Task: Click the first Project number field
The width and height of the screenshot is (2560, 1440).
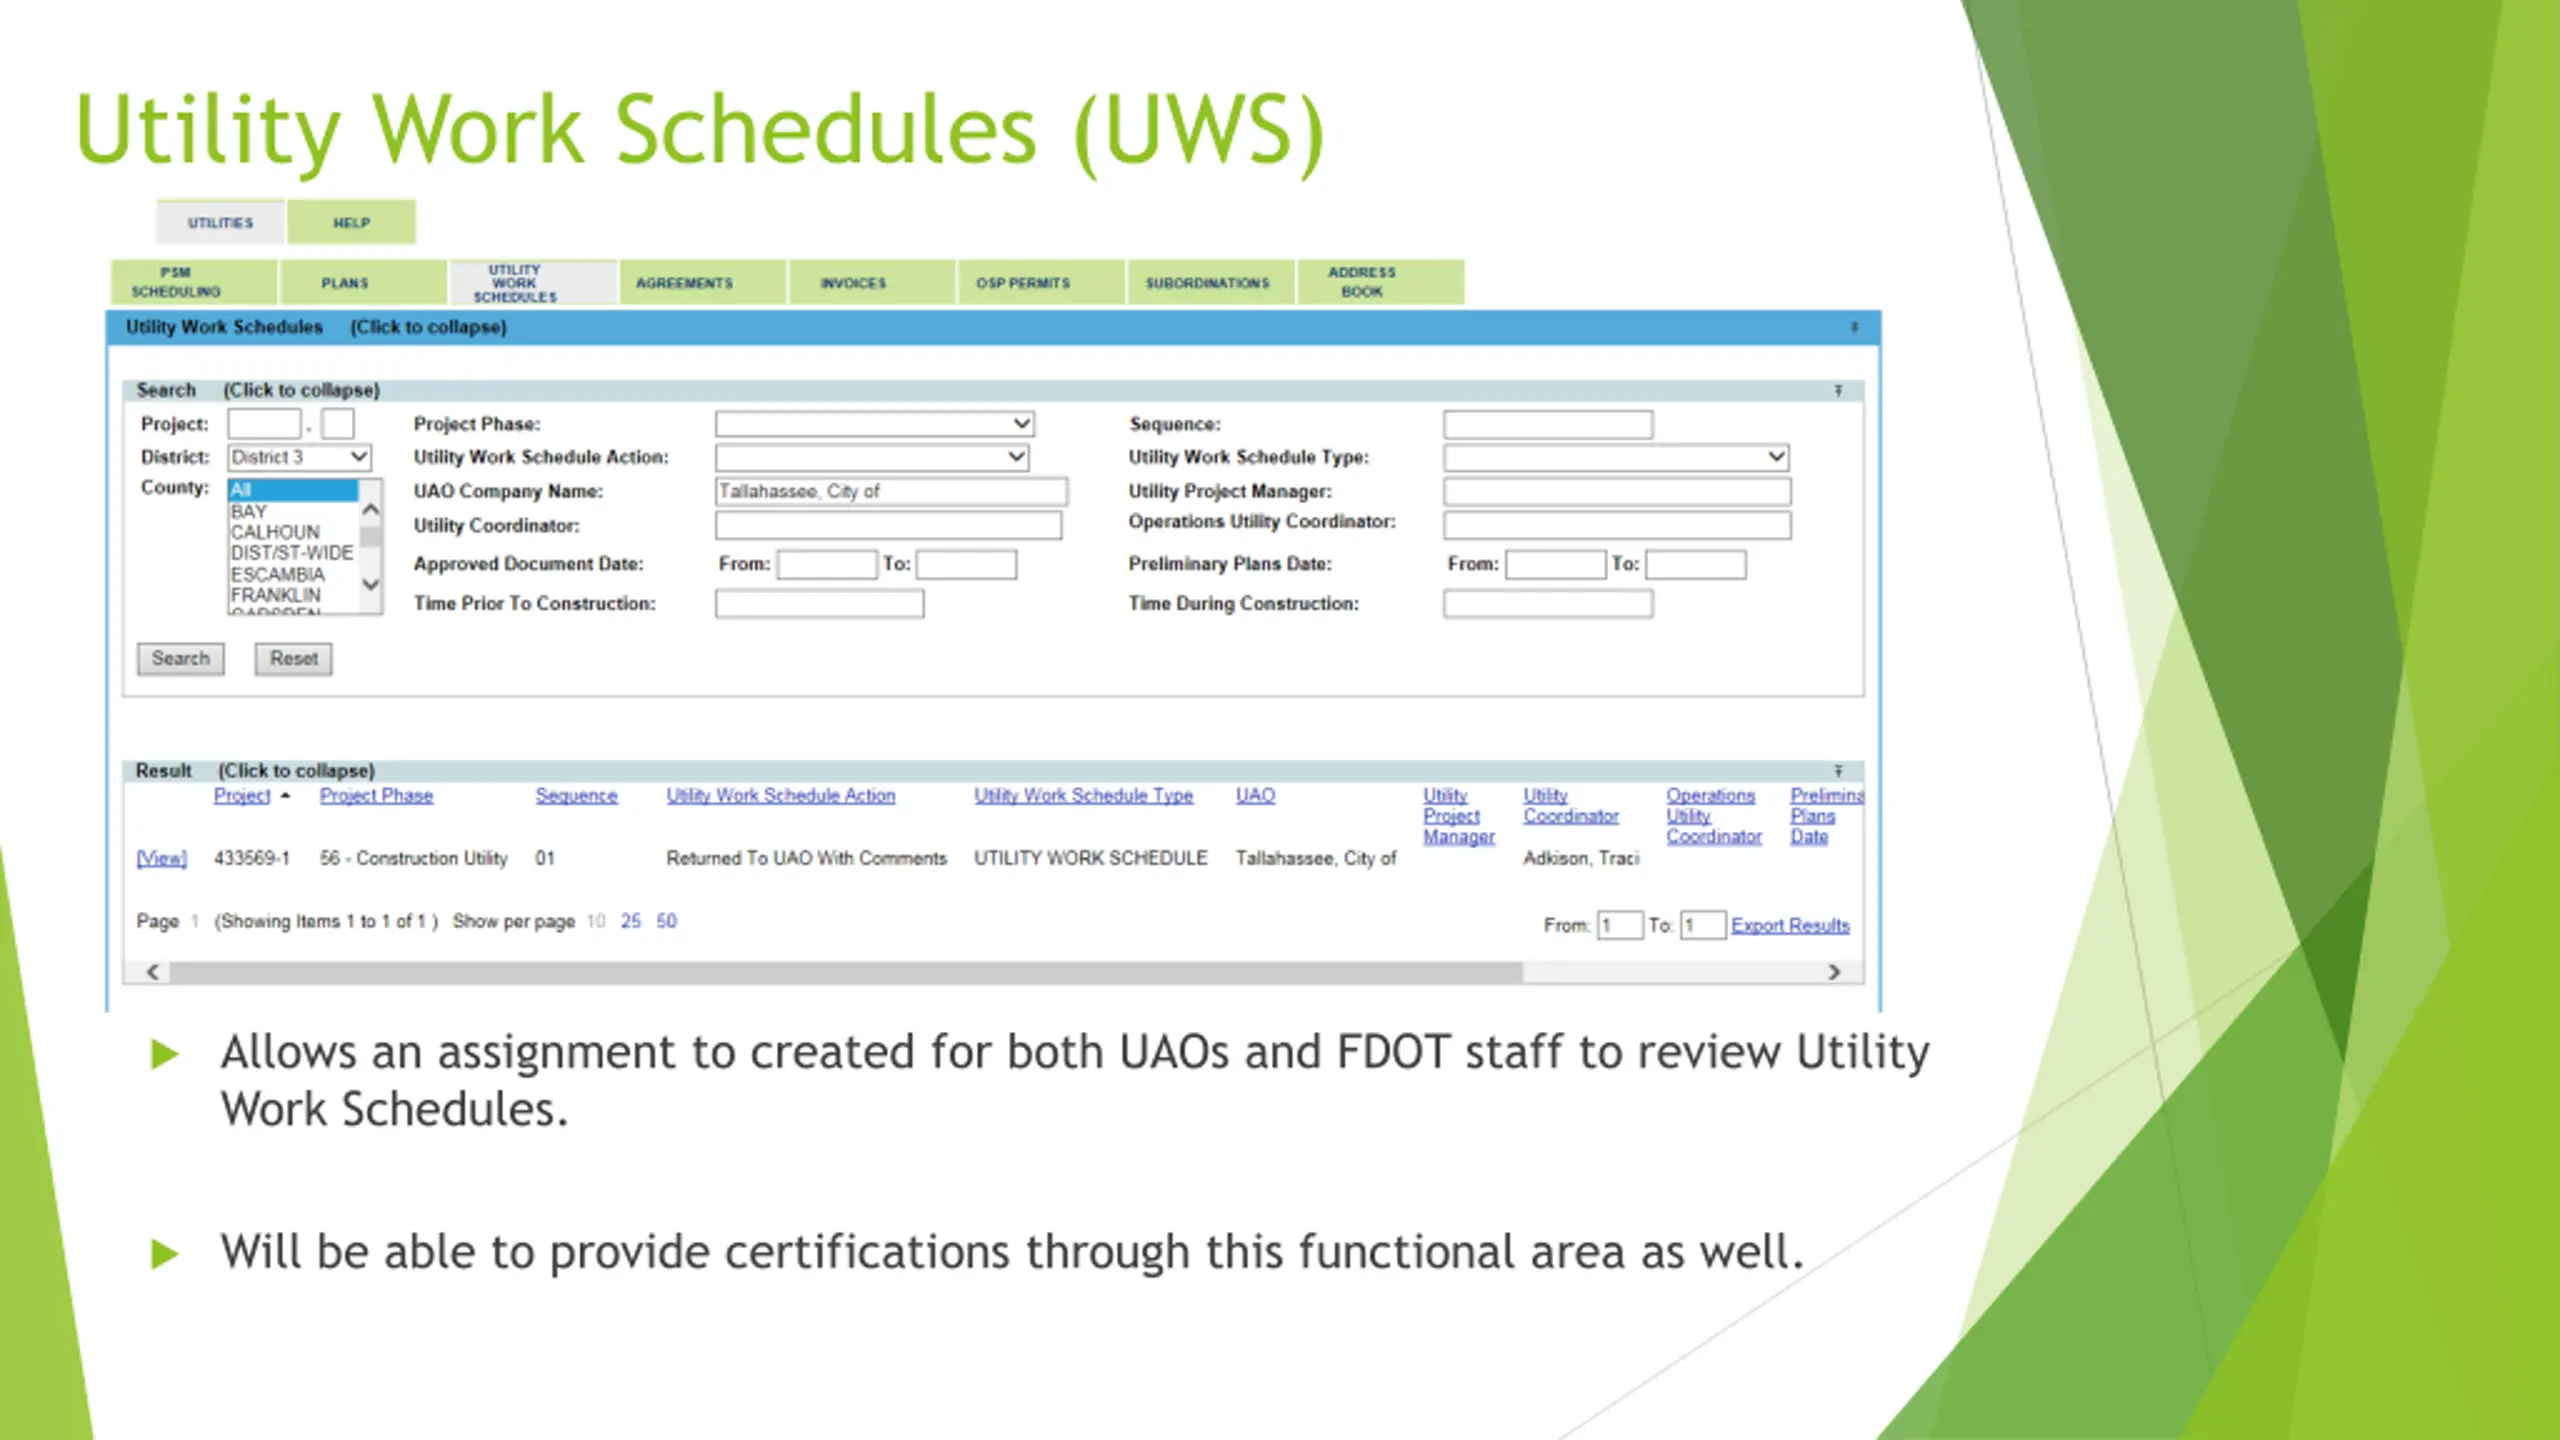Action: [264, 424]
